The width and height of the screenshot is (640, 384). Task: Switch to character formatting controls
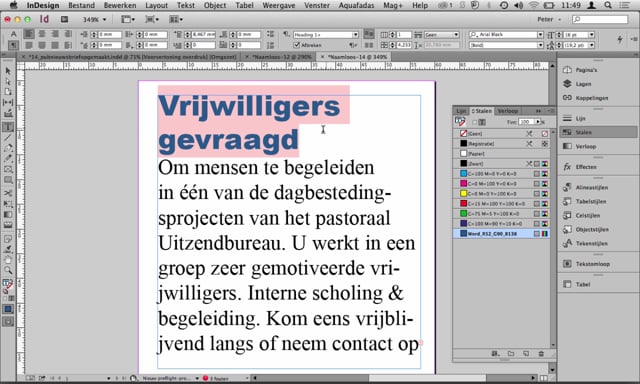tap(13, 34)
